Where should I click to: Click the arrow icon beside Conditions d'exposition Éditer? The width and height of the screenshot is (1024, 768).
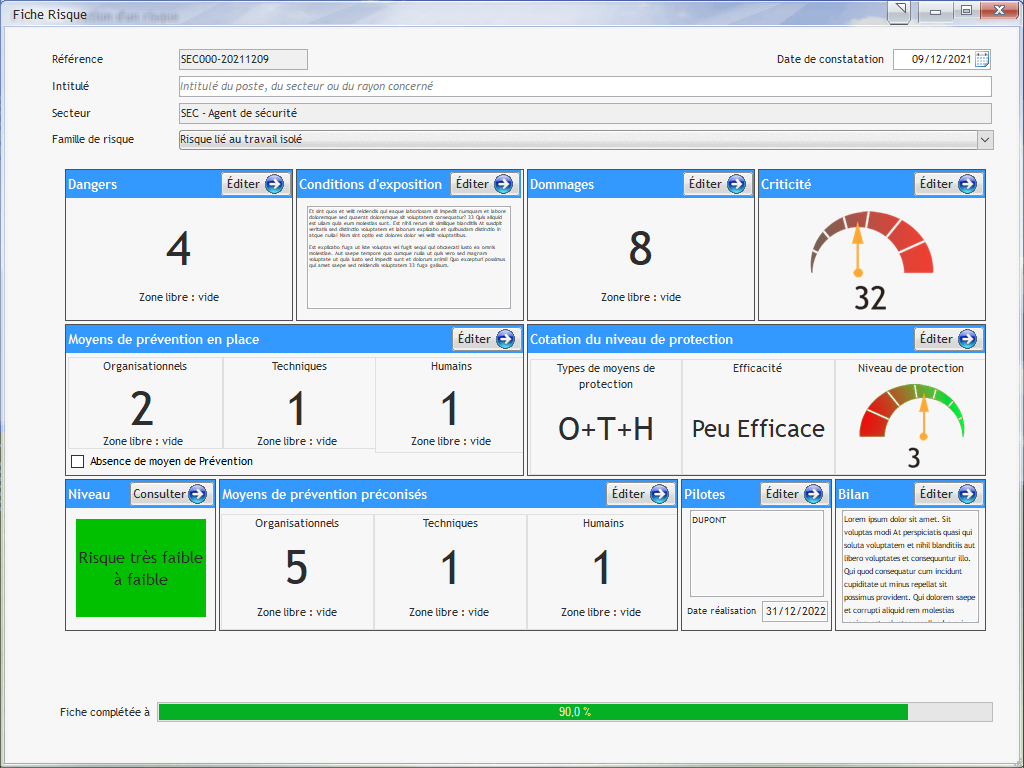click(x=503, y=184)
